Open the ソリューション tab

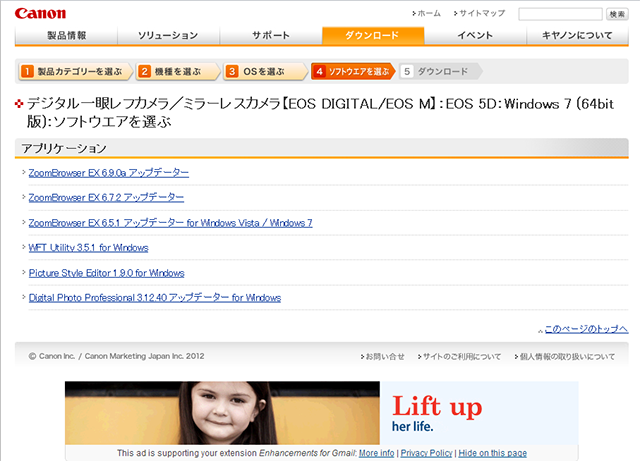pyautogui.click(x=168, y=36)
